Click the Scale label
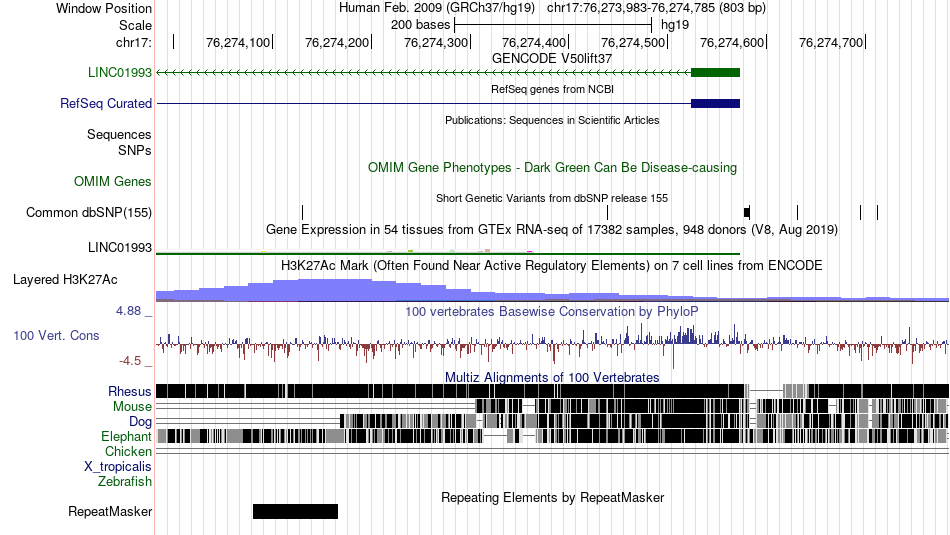This screenshot has height=535, width=950. coord(135,25)
